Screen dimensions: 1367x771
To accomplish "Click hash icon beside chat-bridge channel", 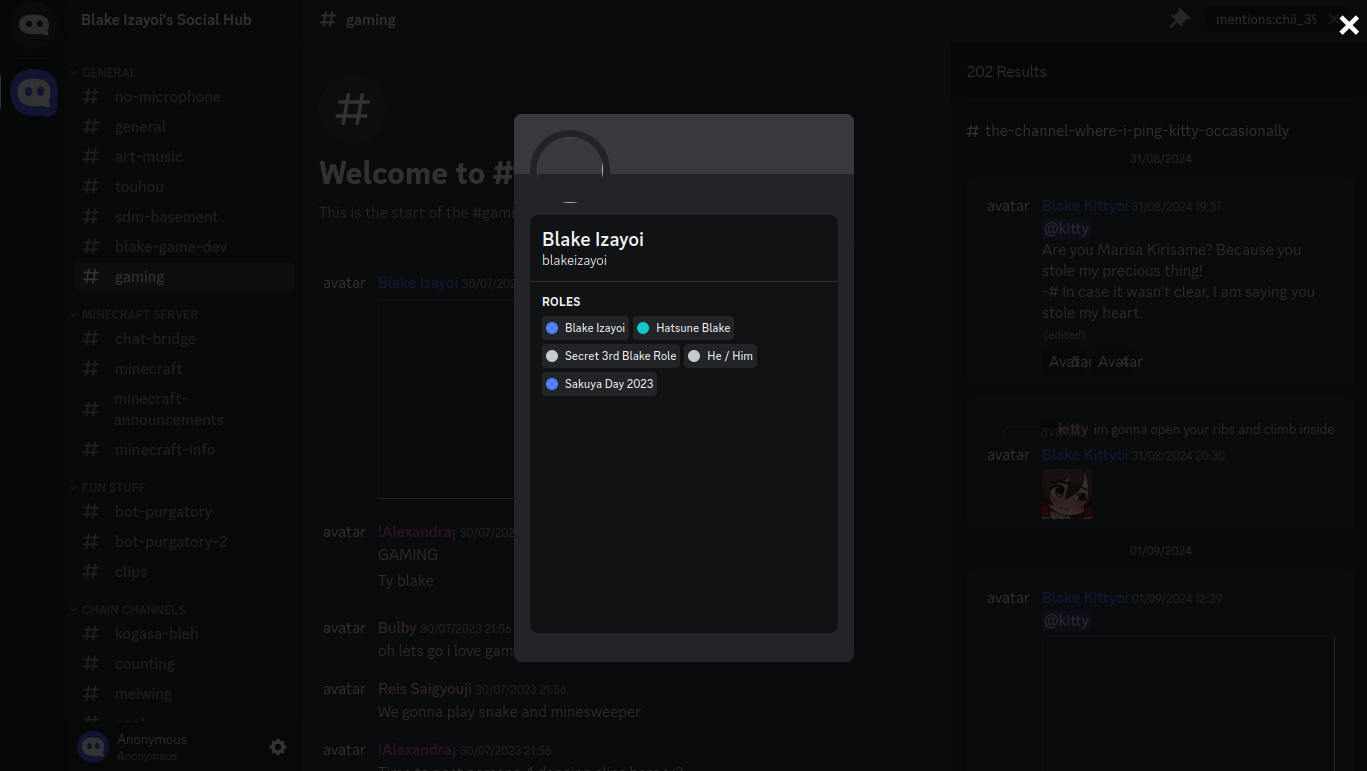I will pos(91,339).
